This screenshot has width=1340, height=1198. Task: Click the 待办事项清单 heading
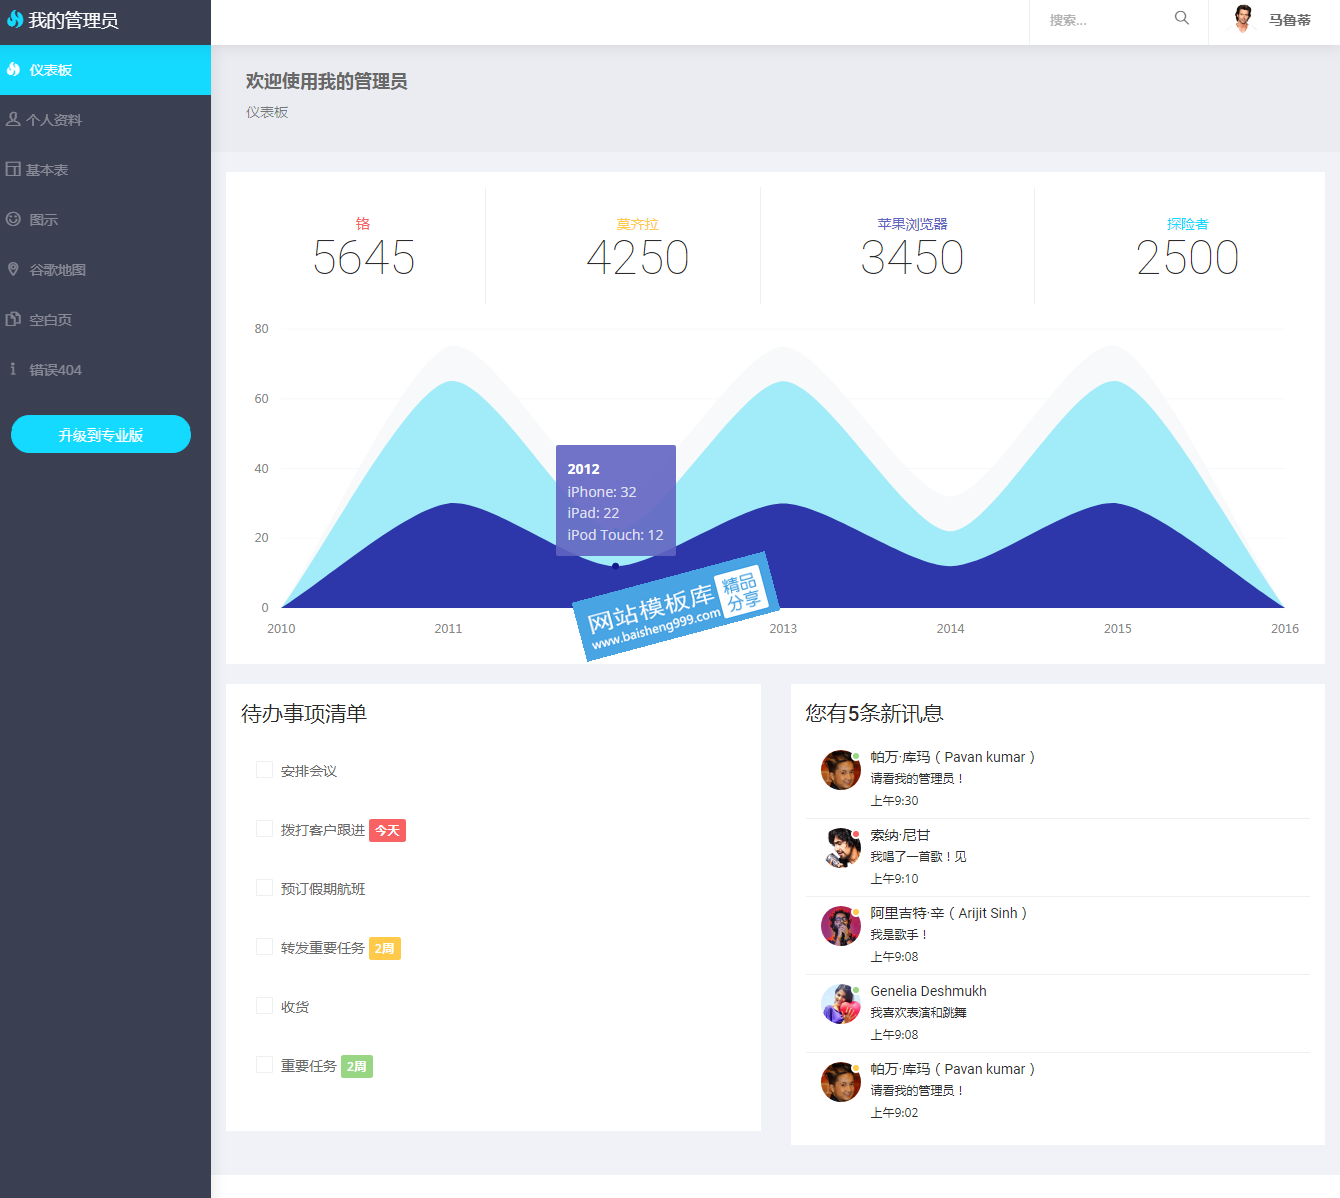pyautogui.click(x=304, y=714)
